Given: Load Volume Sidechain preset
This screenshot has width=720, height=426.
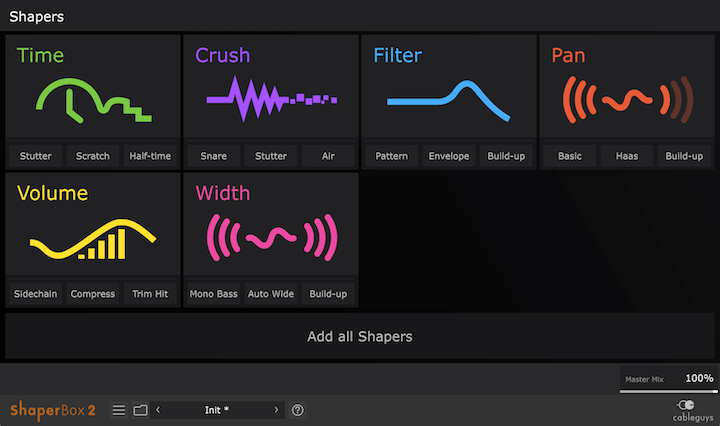Looking at the screenshot, I should 35,294.
